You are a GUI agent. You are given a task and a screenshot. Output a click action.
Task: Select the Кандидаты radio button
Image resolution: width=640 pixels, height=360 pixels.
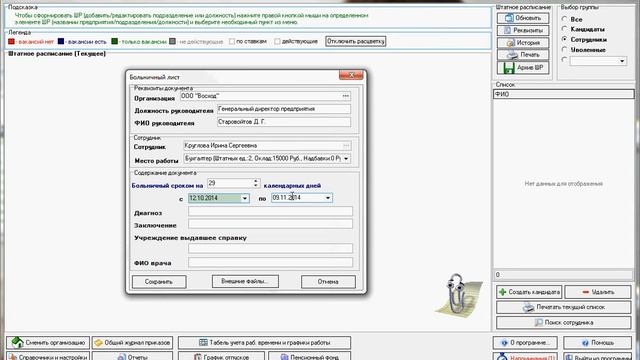564,29
